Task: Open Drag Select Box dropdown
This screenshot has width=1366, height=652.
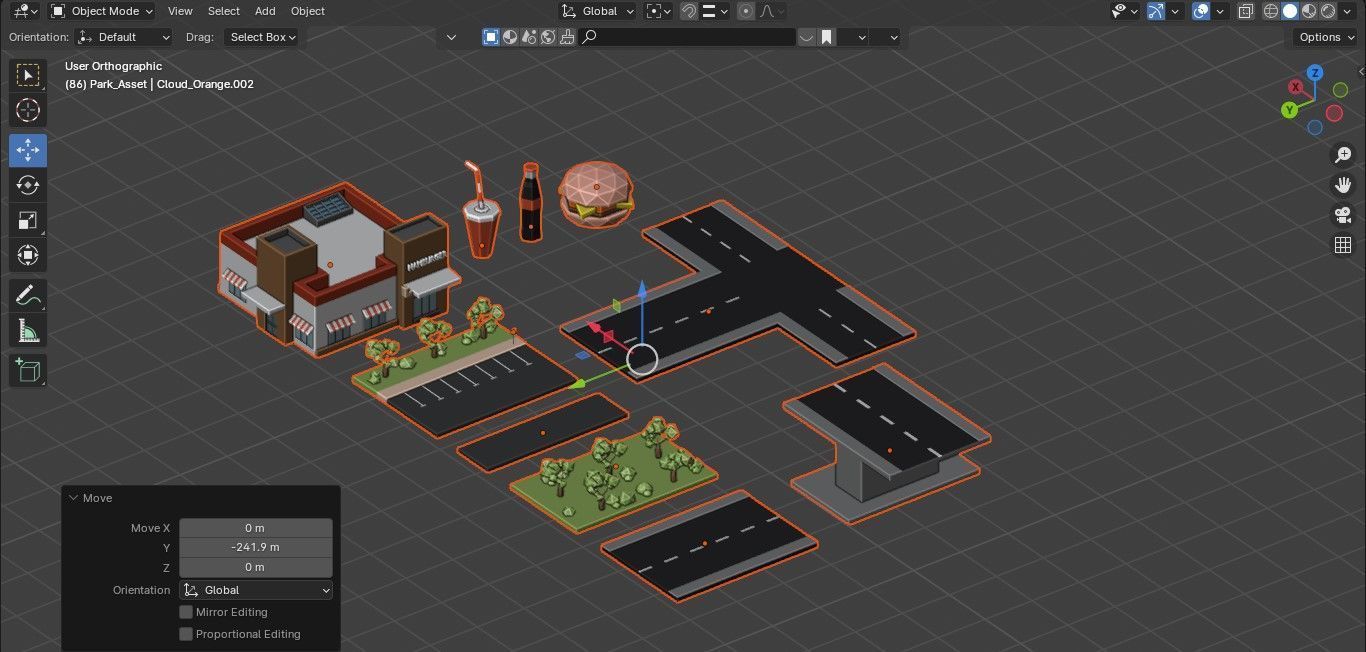Action: tap(260, 37)
